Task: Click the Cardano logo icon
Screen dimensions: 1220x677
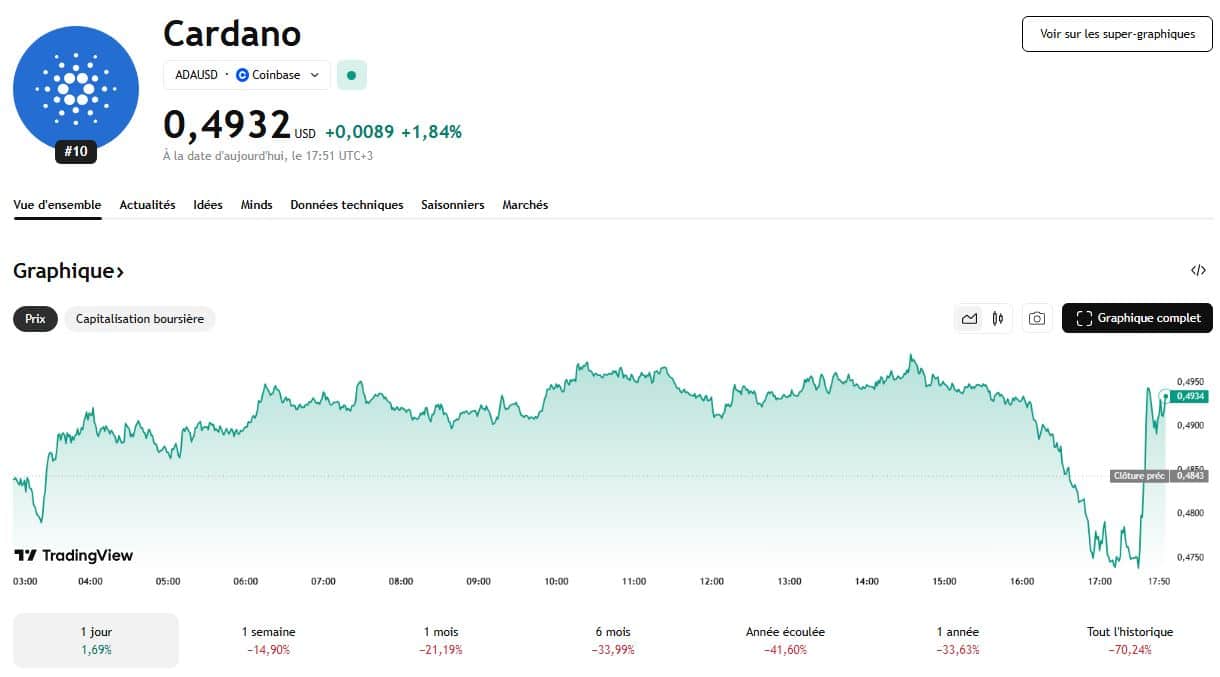Action: click(x=76, y=90)
